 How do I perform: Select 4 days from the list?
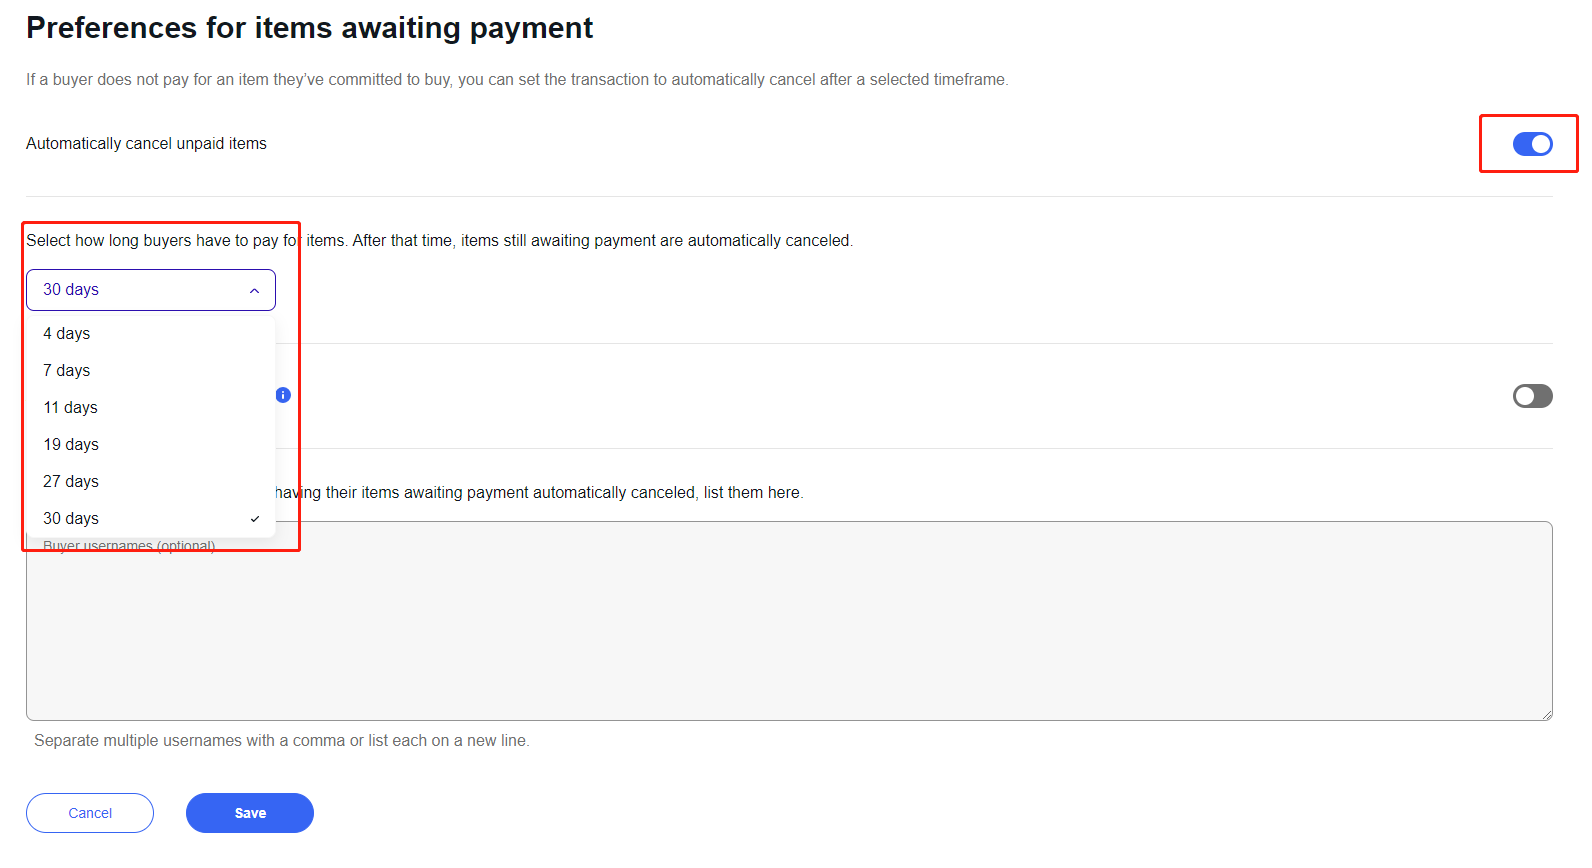tap(67, 334)
